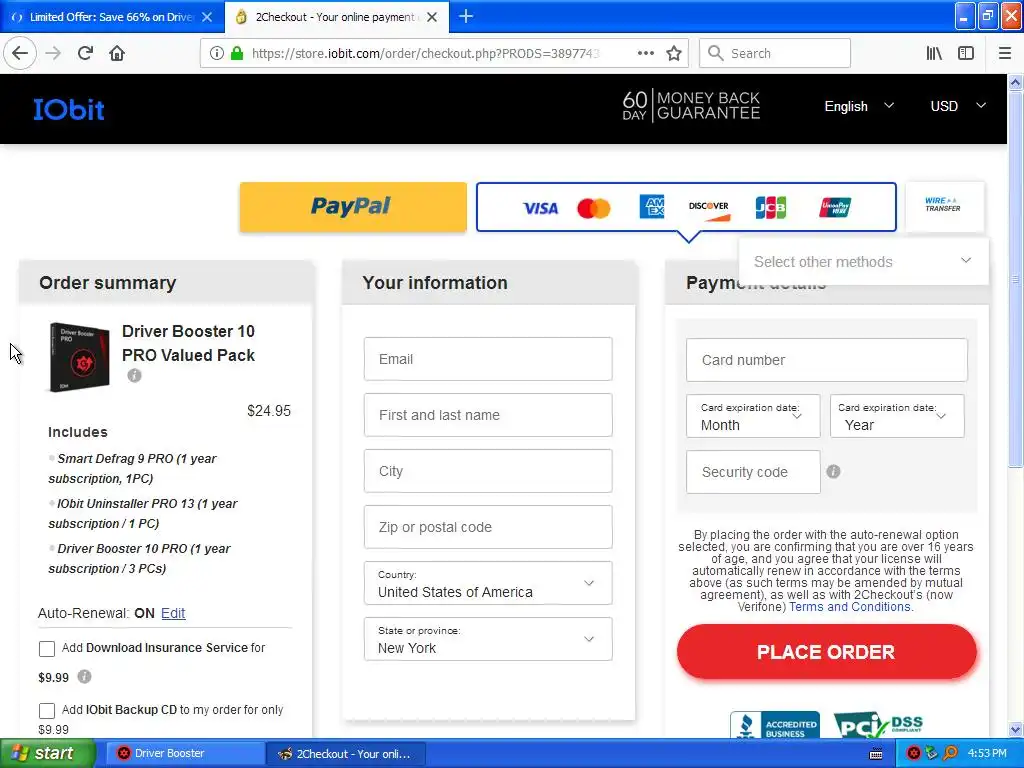
Task: Click the PCI DSS compliance badge
Action: coord(879,724)
